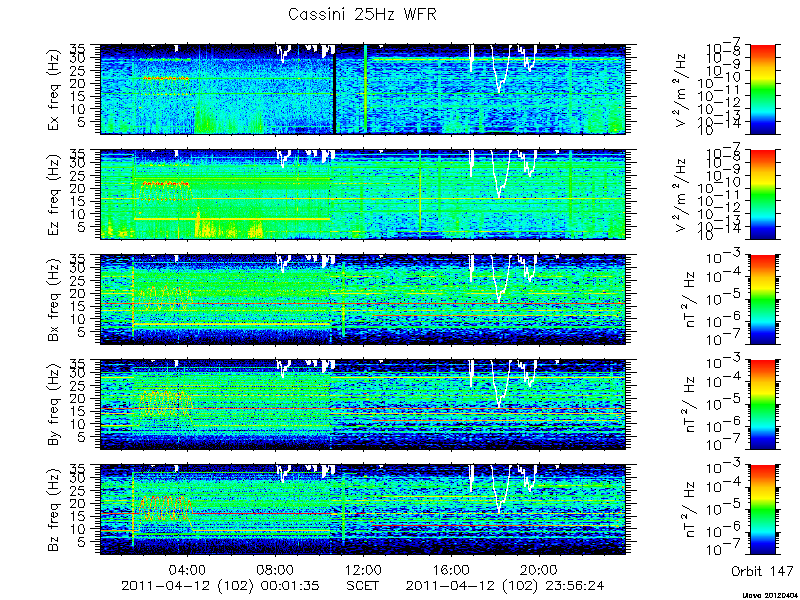Click the Cassini 25Hz WFR title
Image resolution: width=800 pixels, height=600 pixels.
point(362,14)
